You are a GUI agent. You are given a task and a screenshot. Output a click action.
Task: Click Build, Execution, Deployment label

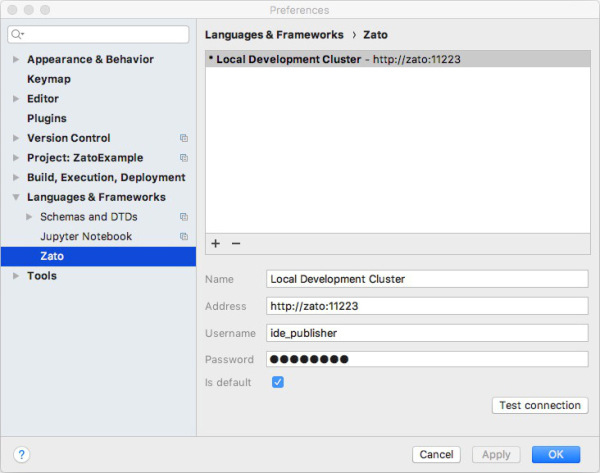pyautogui.click(x=106, y=178)
